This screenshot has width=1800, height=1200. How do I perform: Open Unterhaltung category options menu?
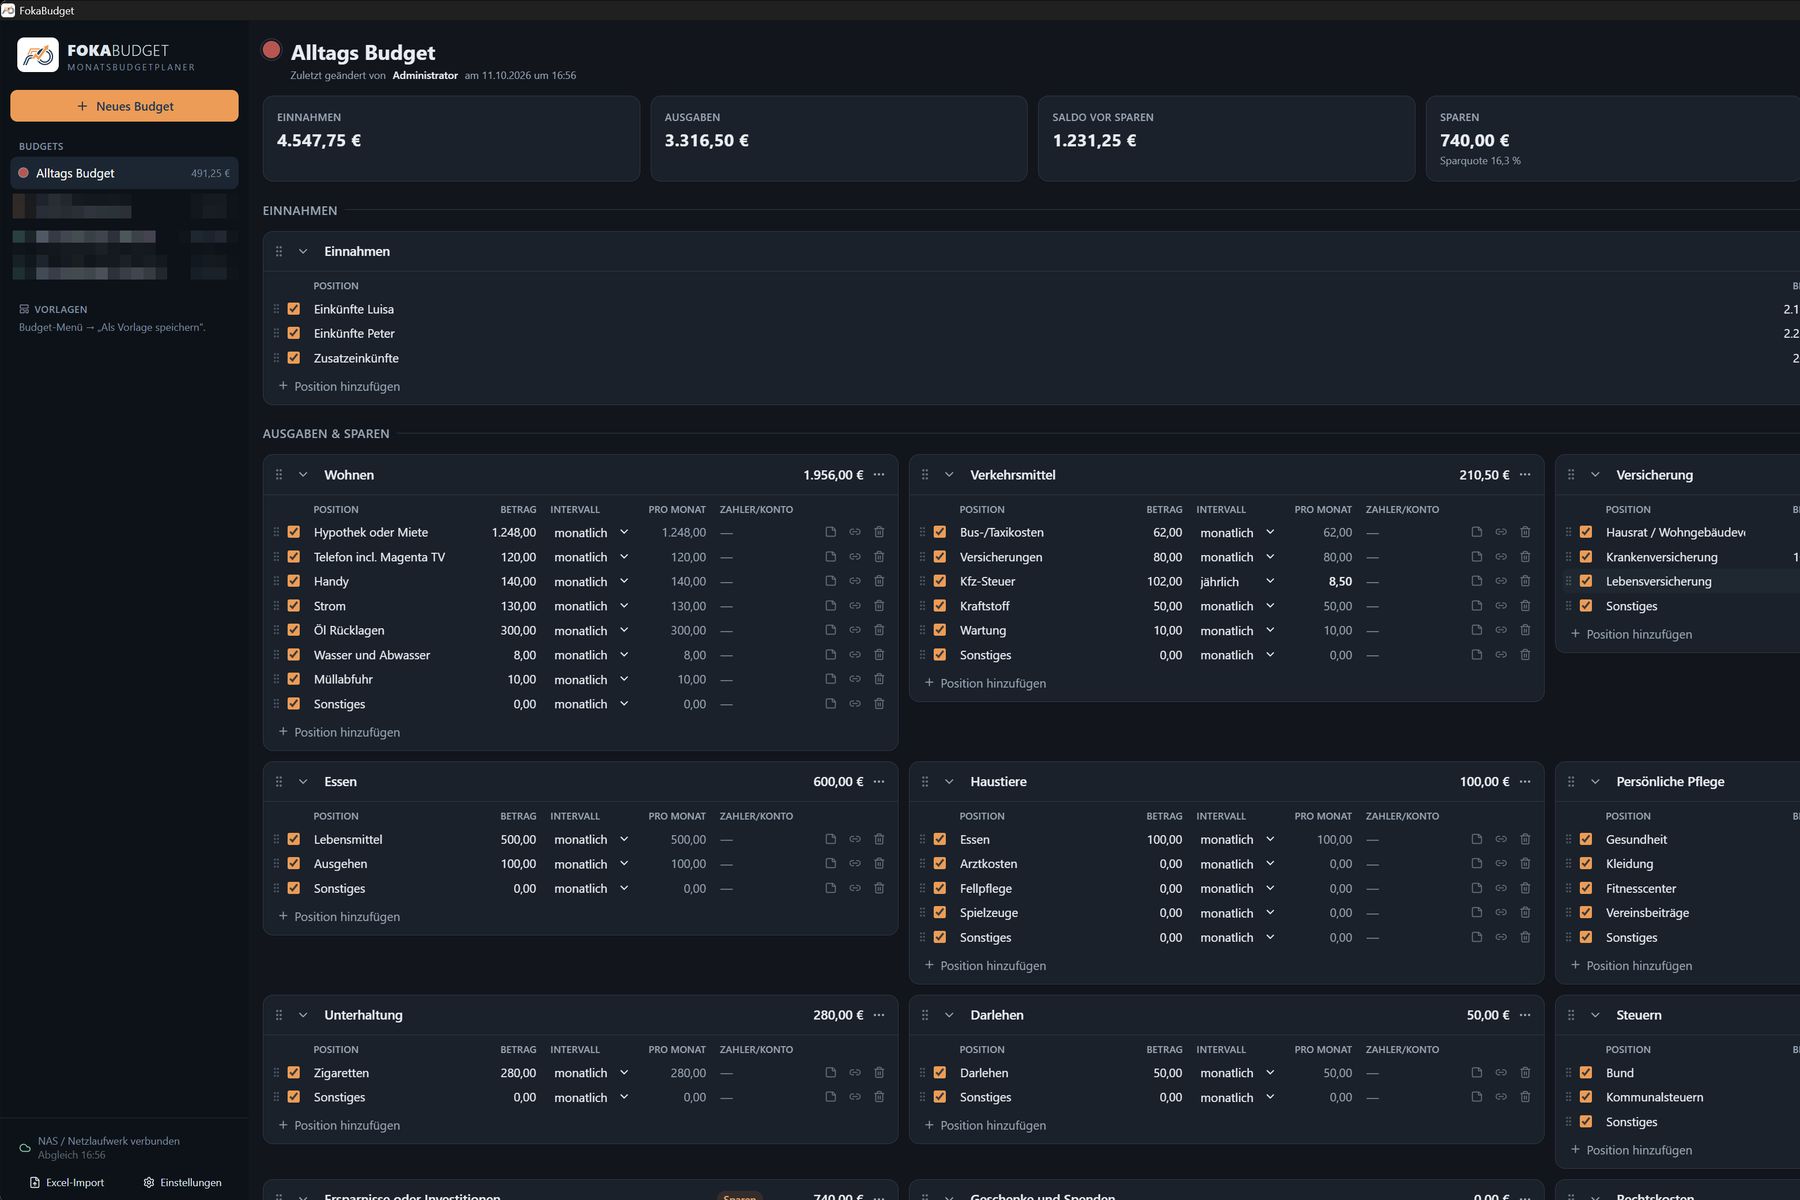(879, 1015)
